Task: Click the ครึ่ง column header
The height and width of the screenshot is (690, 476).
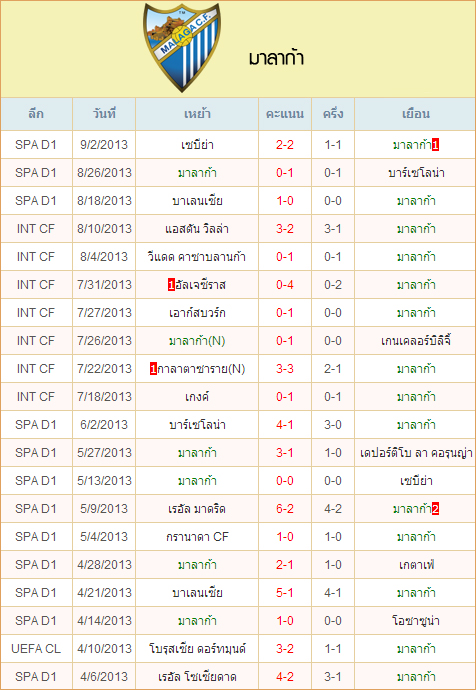Action: 333,114
